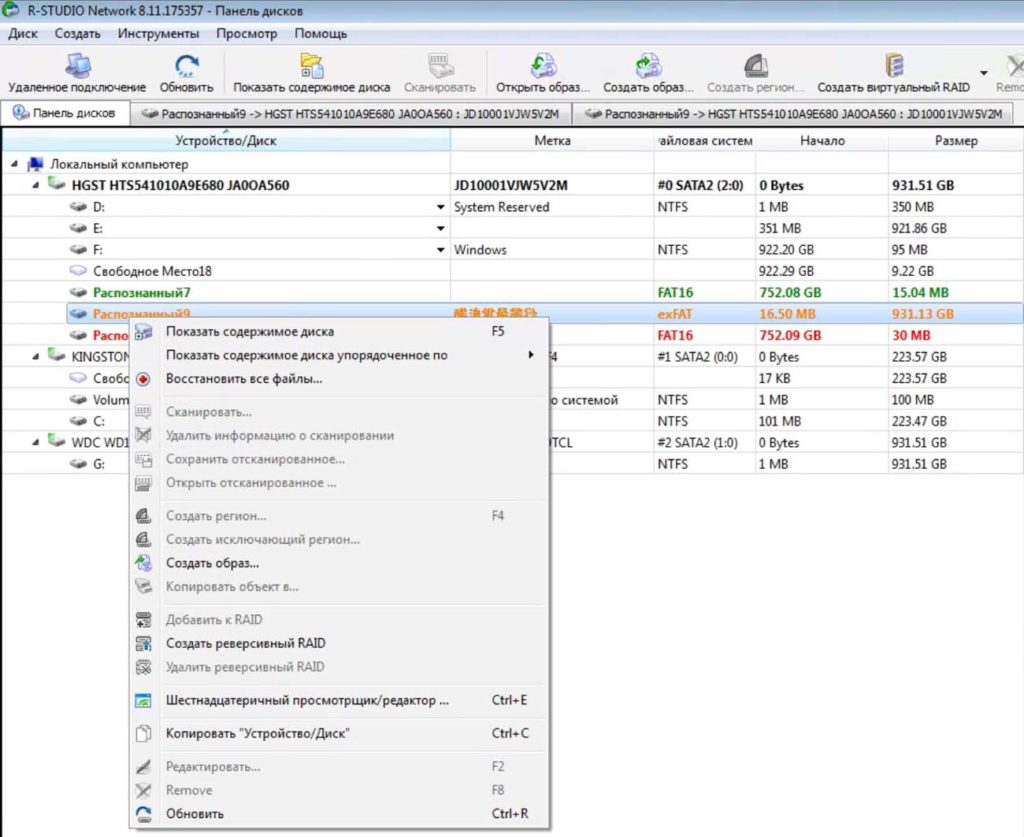
Task: Open the F: volume dropdown arrow
Action: (x=441, y=250)
